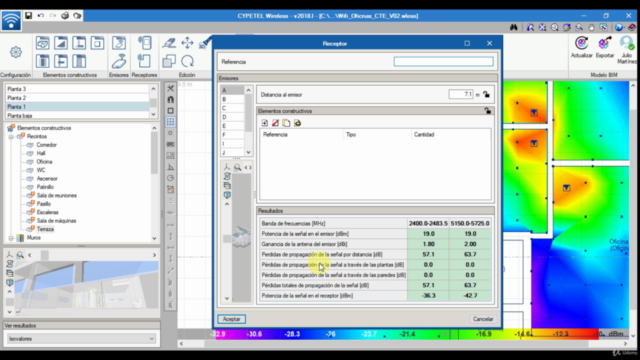
Task: Click the -36.3 receiver power value cell
Action: point(428,296)
